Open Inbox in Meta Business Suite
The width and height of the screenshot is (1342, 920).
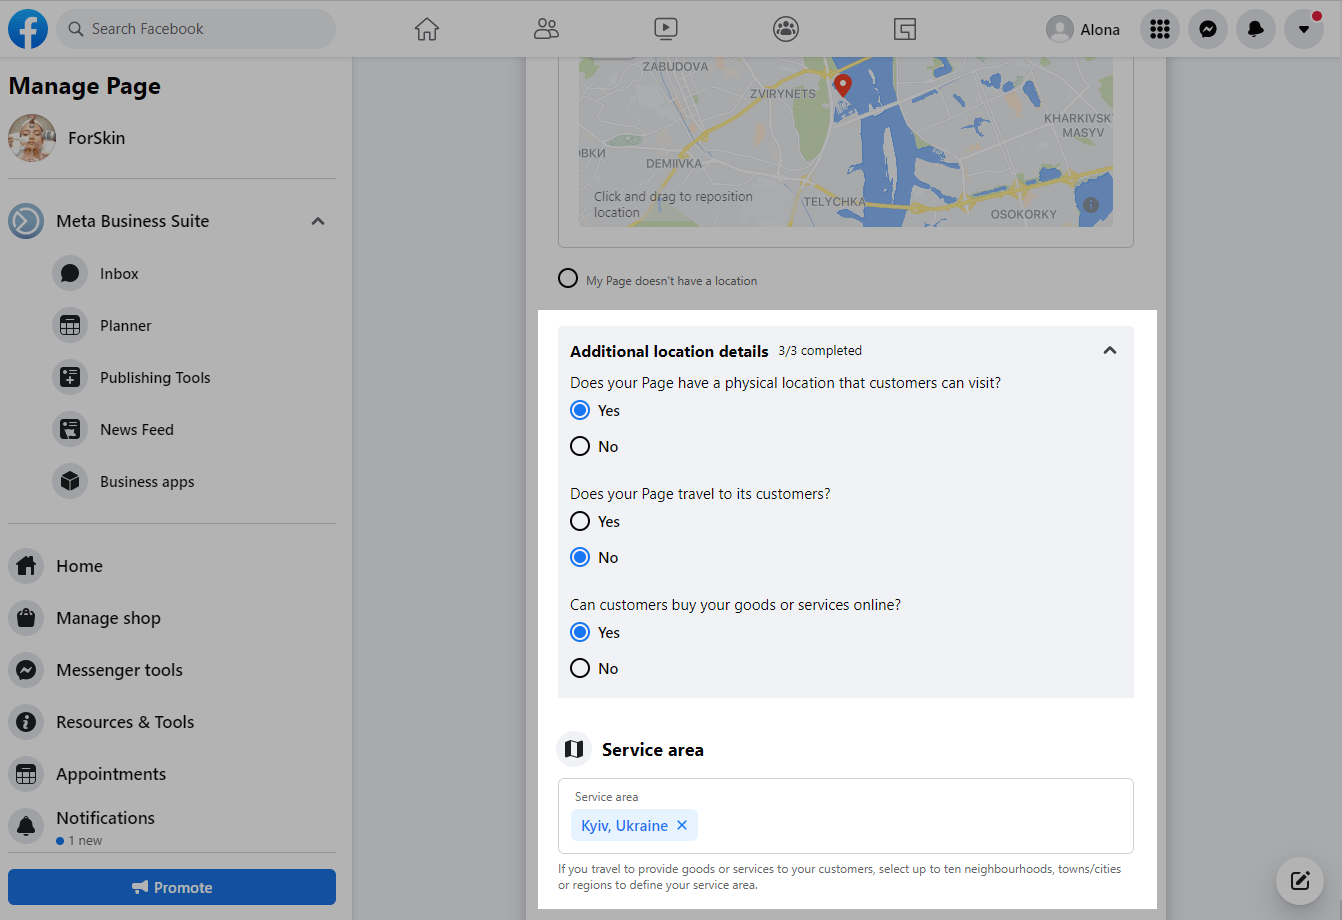(x=119, y=273)
